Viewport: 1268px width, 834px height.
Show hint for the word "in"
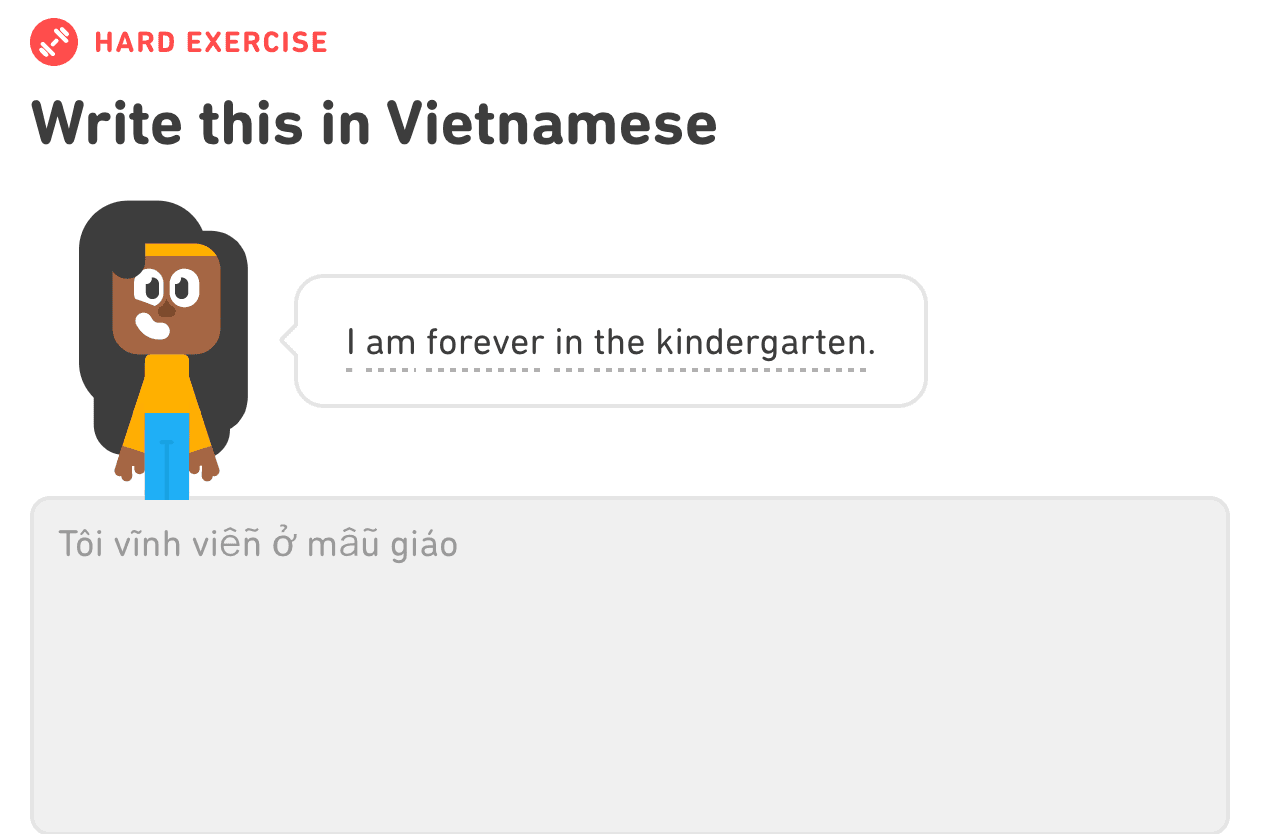[568, 343]
